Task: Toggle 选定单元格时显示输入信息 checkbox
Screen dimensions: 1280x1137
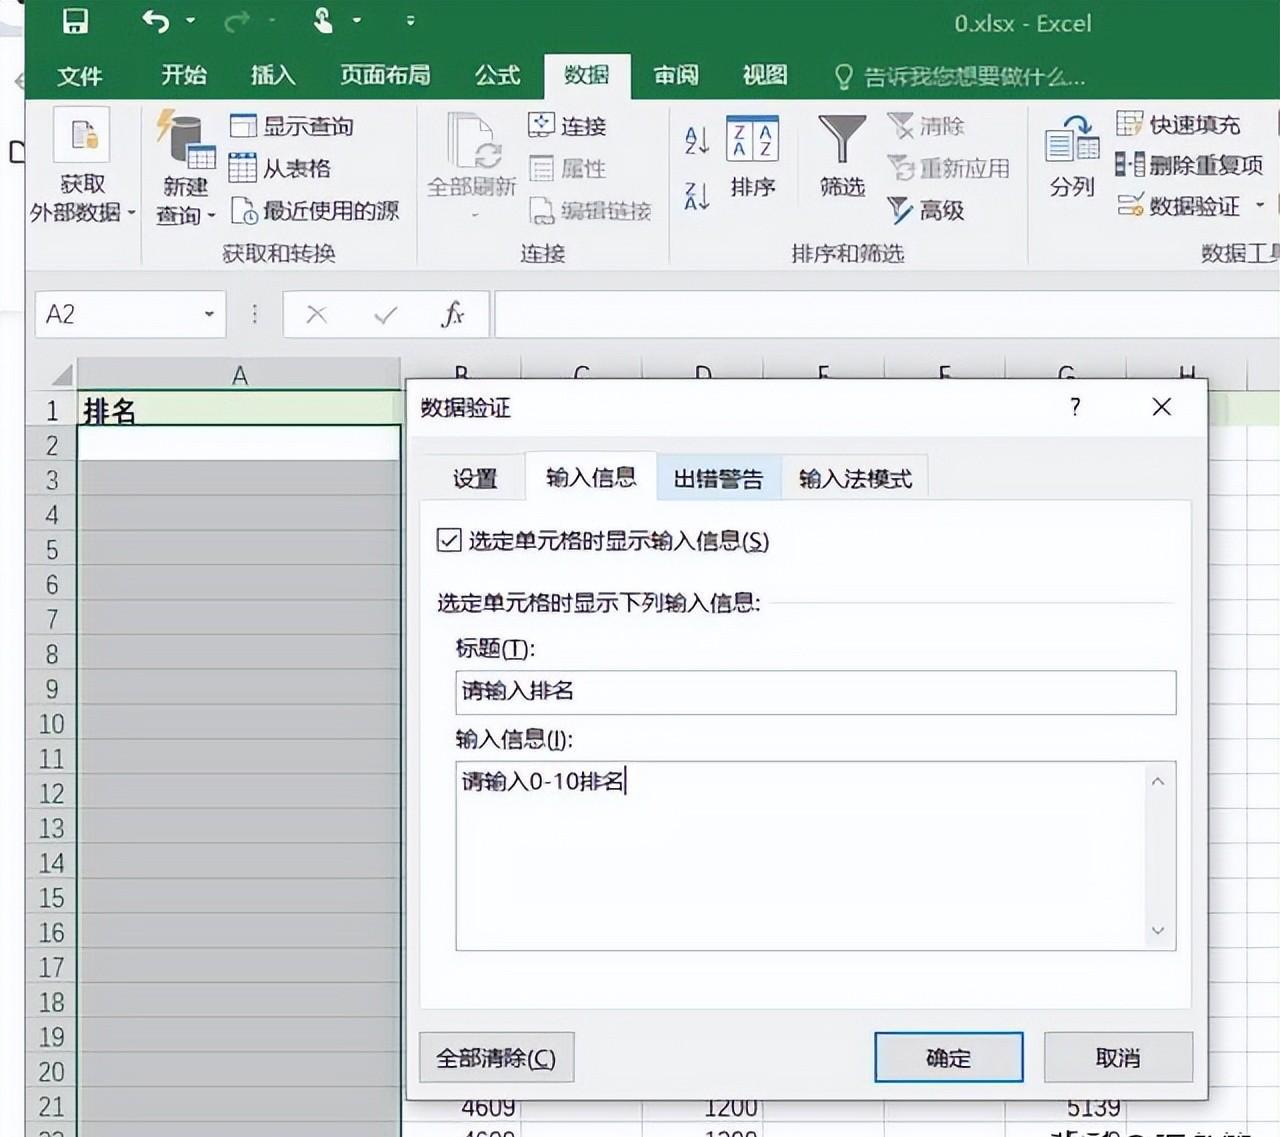Action: click(x=449, y=541)
